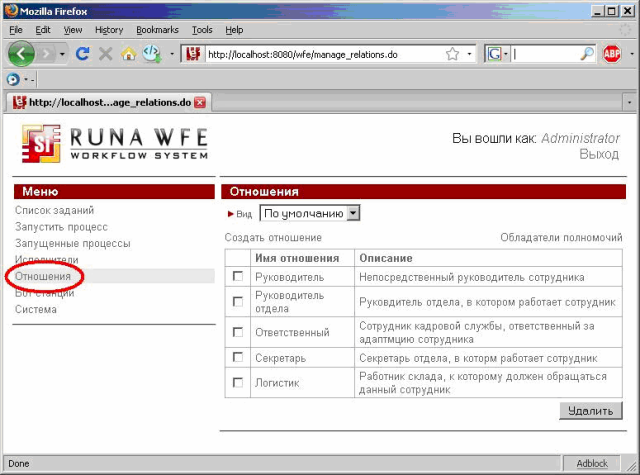The width and height of the screenshot is (640, 475).
Task: Click the grayed Forward navigation button
Action: [x=46, y=53]
